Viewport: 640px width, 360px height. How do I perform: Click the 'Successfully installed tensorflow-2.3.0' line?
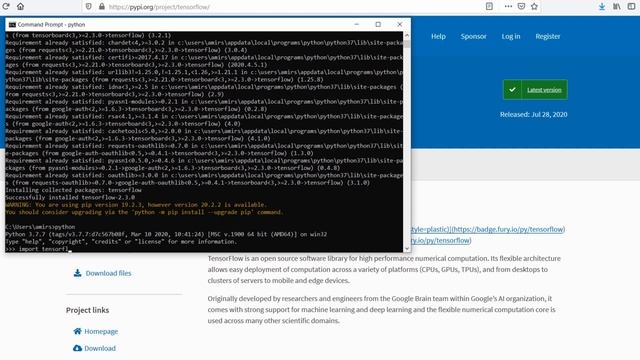(70, 198)
